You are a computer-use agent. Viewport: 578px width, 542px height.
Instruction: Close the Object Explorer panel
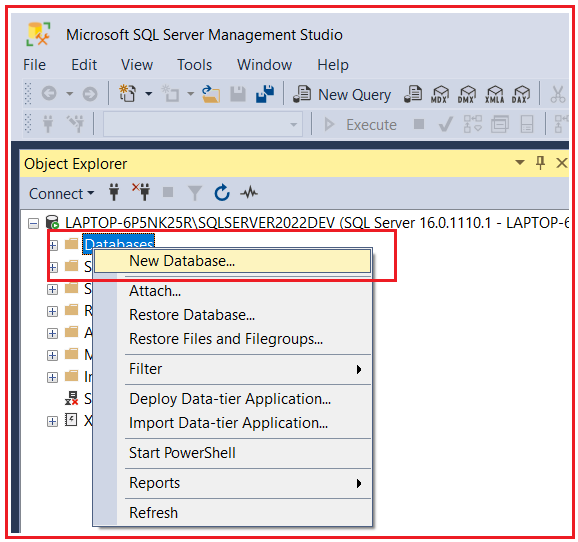[x=561, y=163]
